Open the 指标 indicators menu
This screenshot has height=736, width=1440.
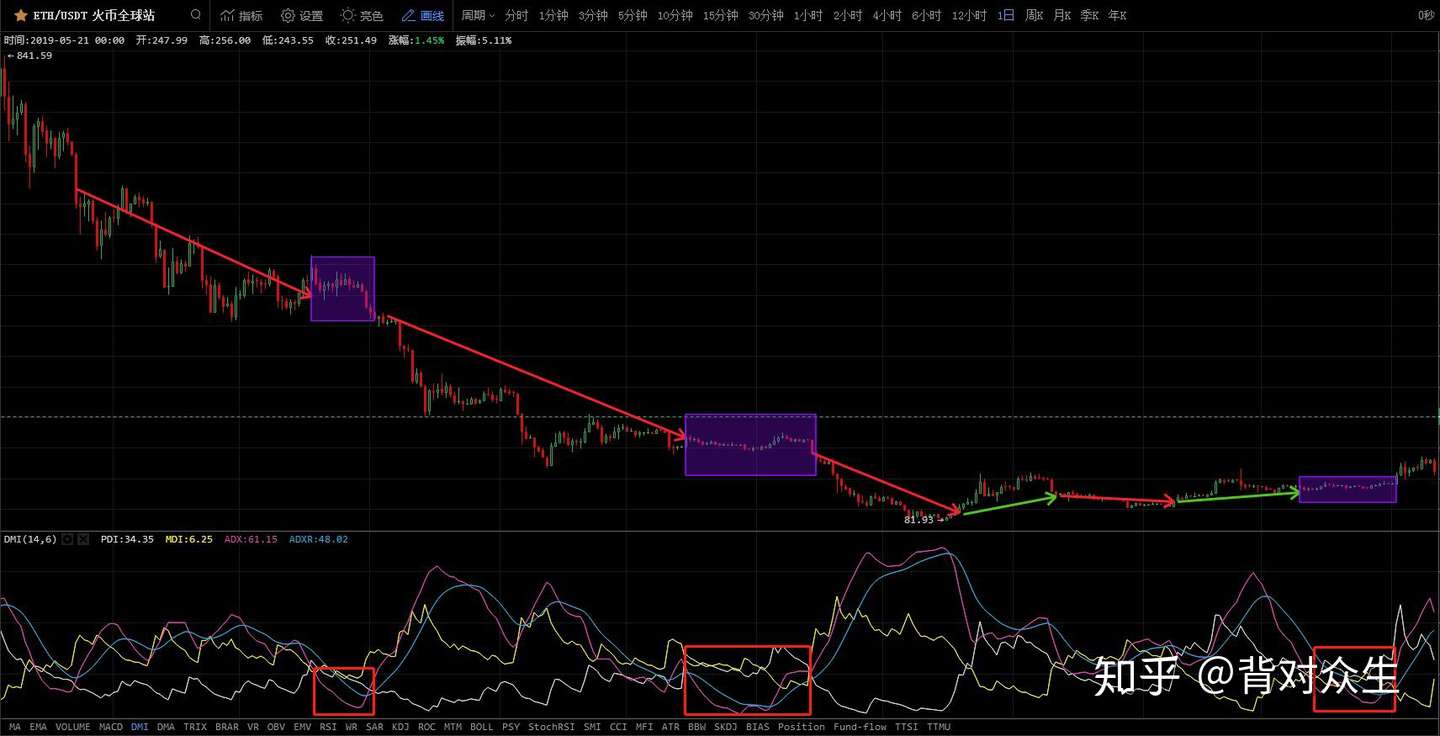241,16
